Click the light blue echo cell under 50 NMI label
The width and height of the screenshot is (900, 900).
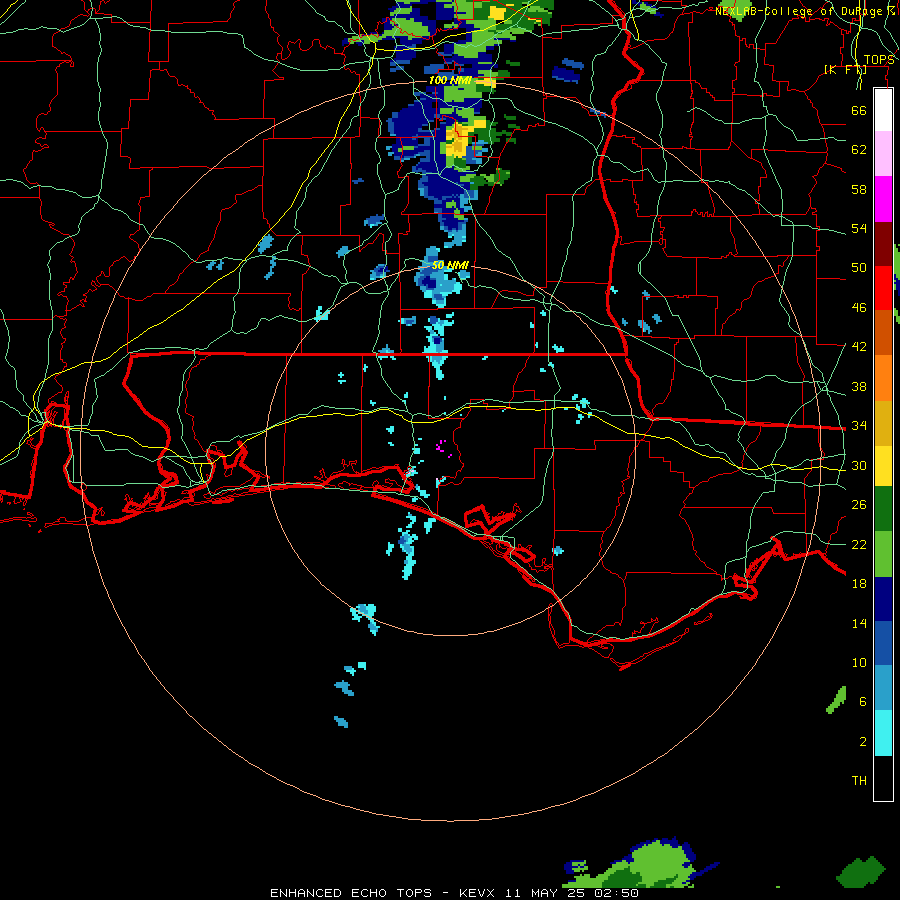tap(440, 280)
